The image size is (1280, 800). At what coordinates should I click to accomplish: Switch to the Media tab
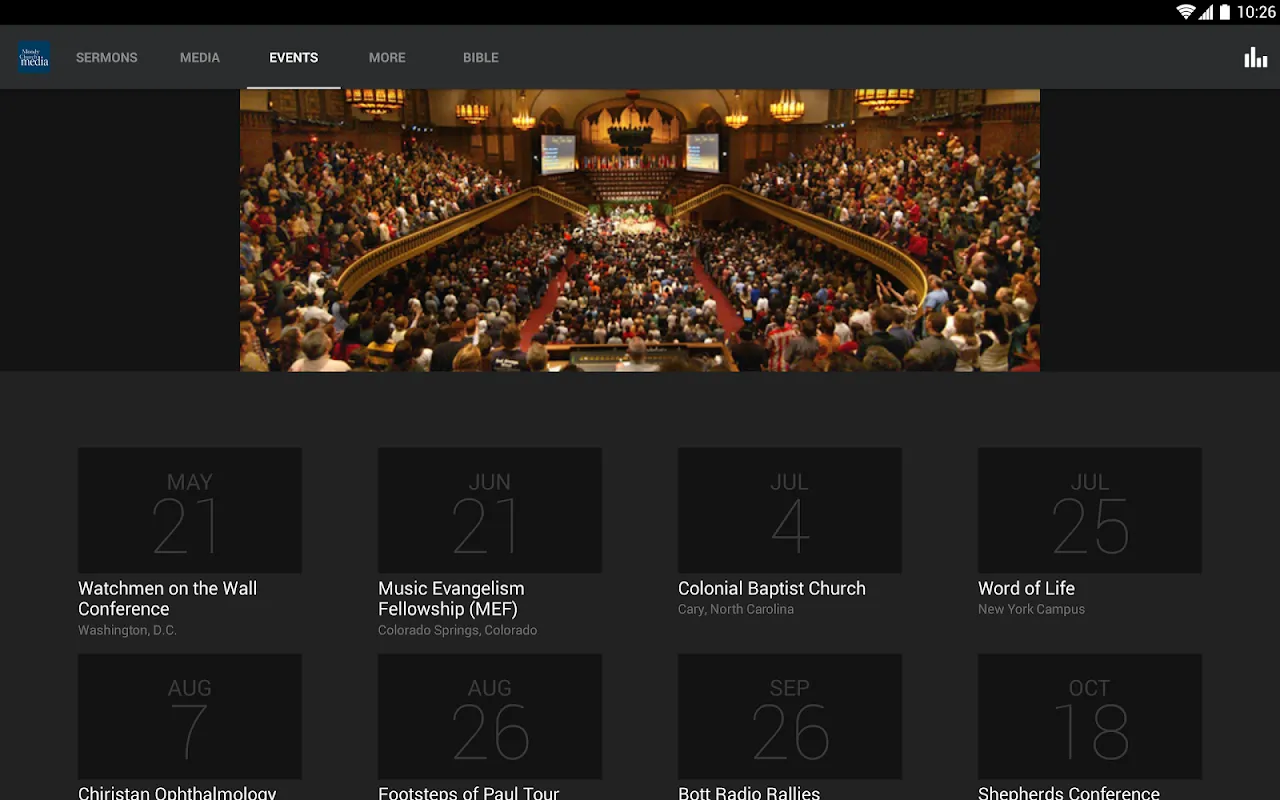pos(200,58)
